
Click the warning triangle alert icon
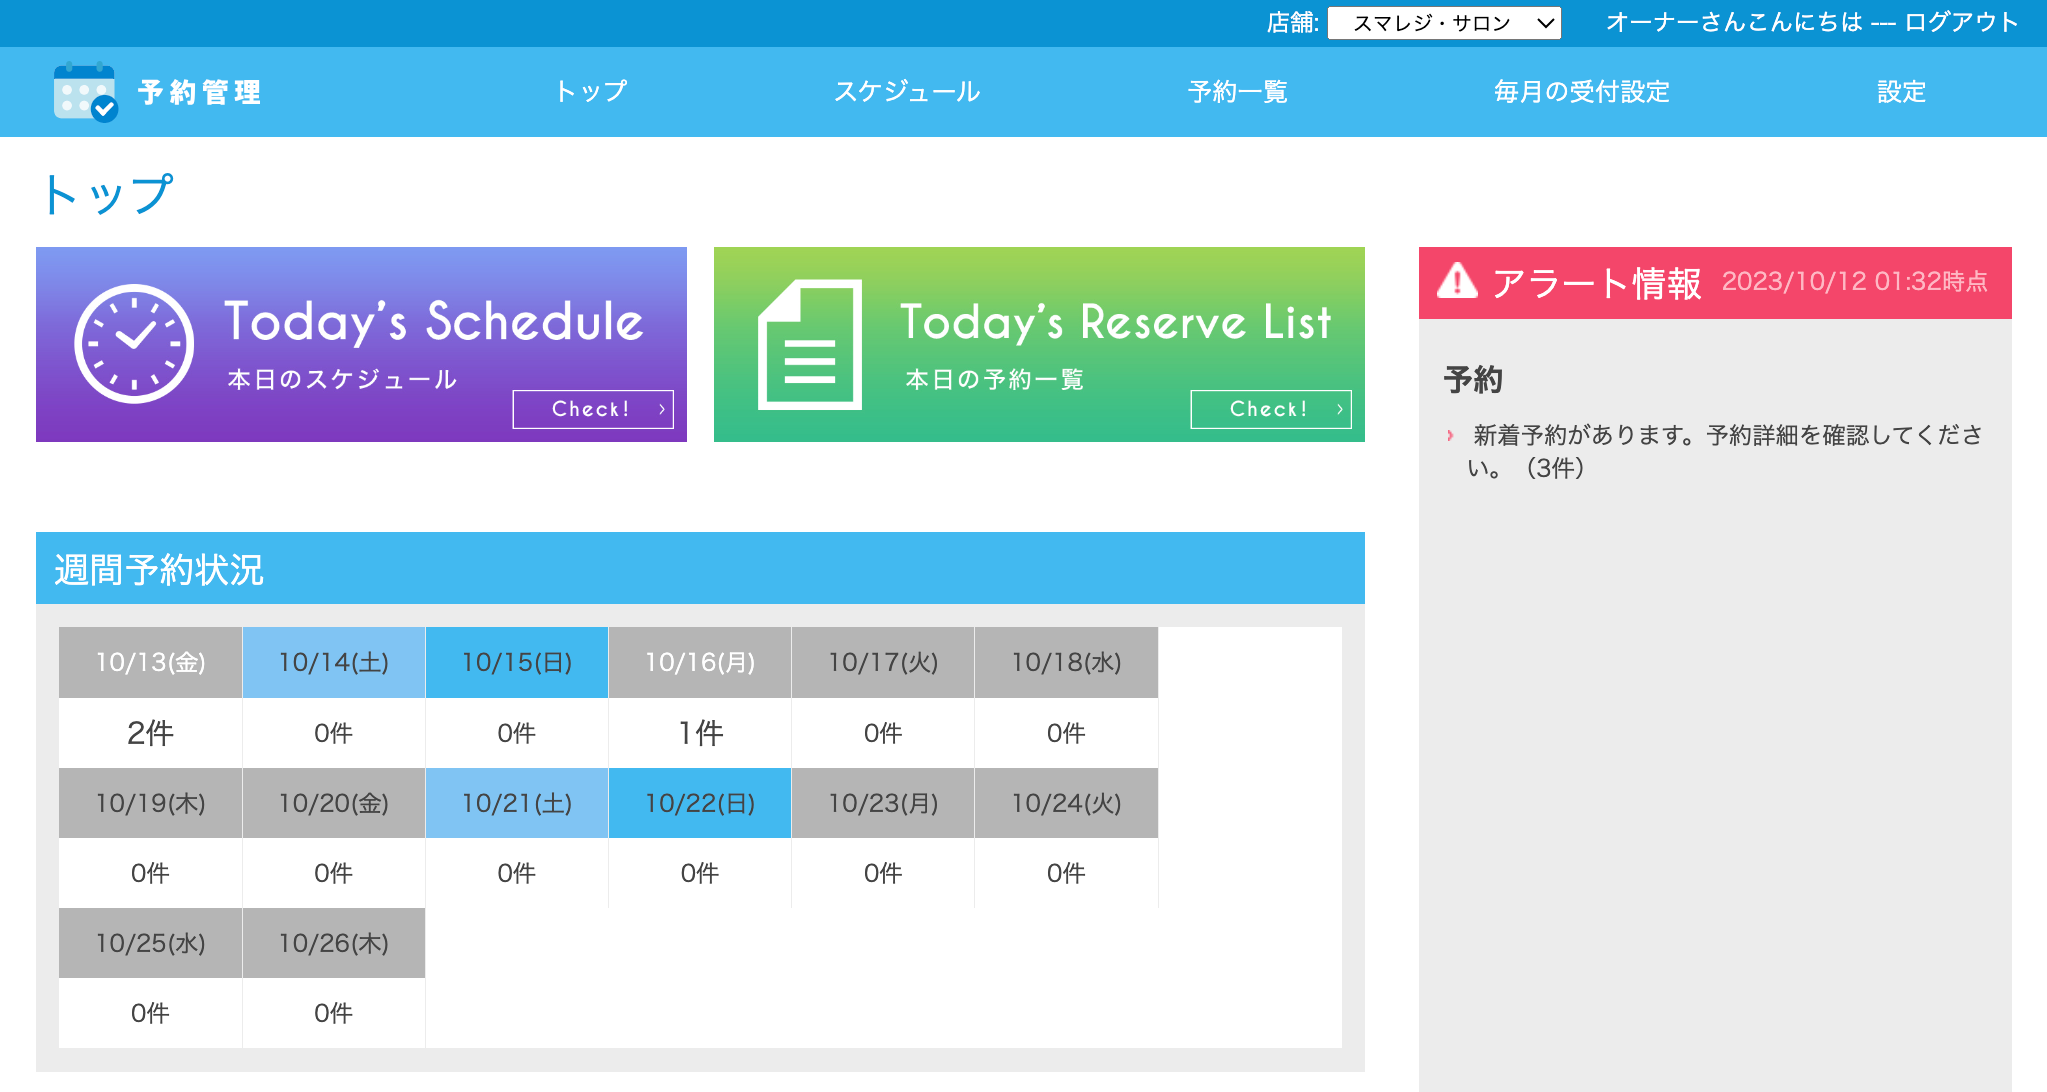(1457, 281)
